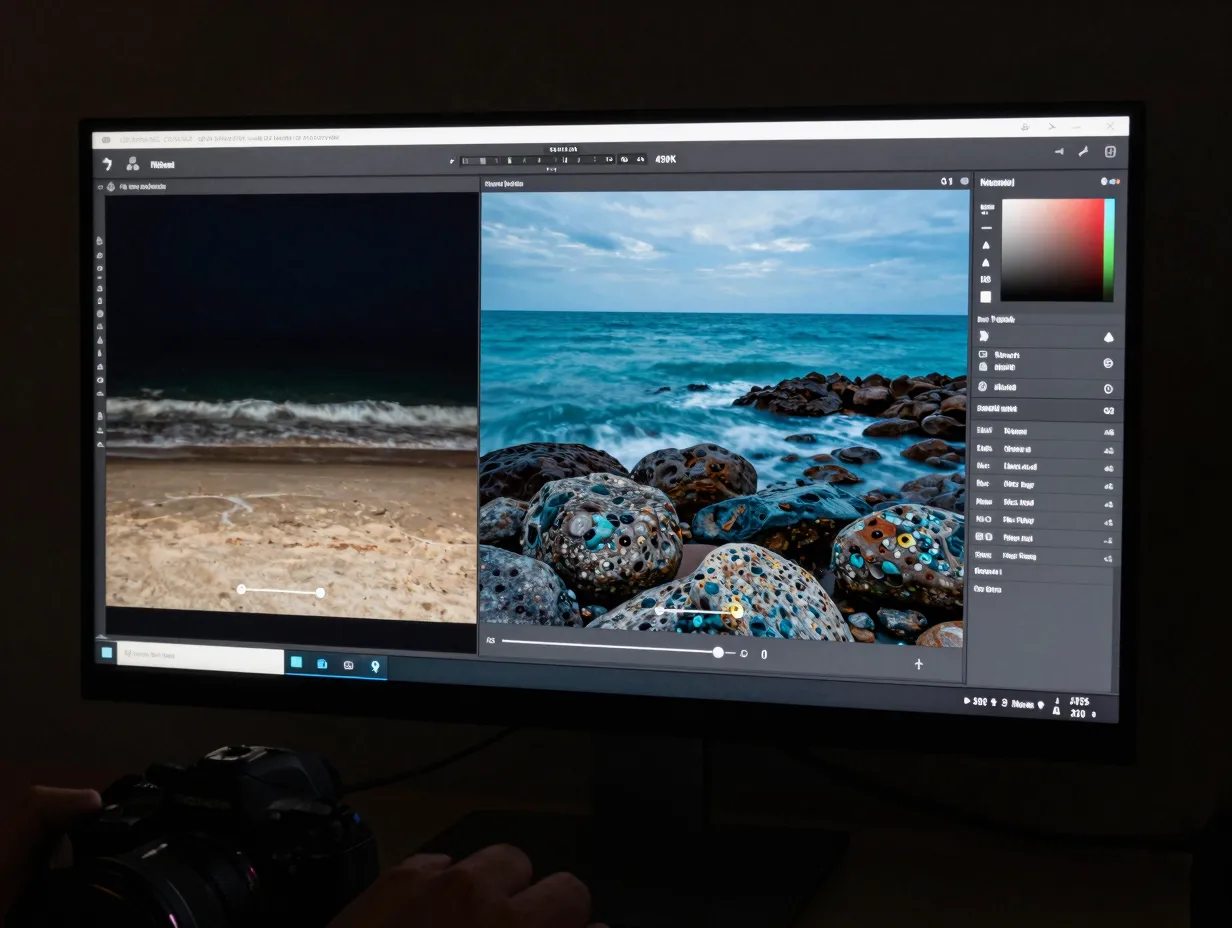Pick a color in the red saturation square
1232x928 pixels.
pyautogui.click(x=1052, y=249)
